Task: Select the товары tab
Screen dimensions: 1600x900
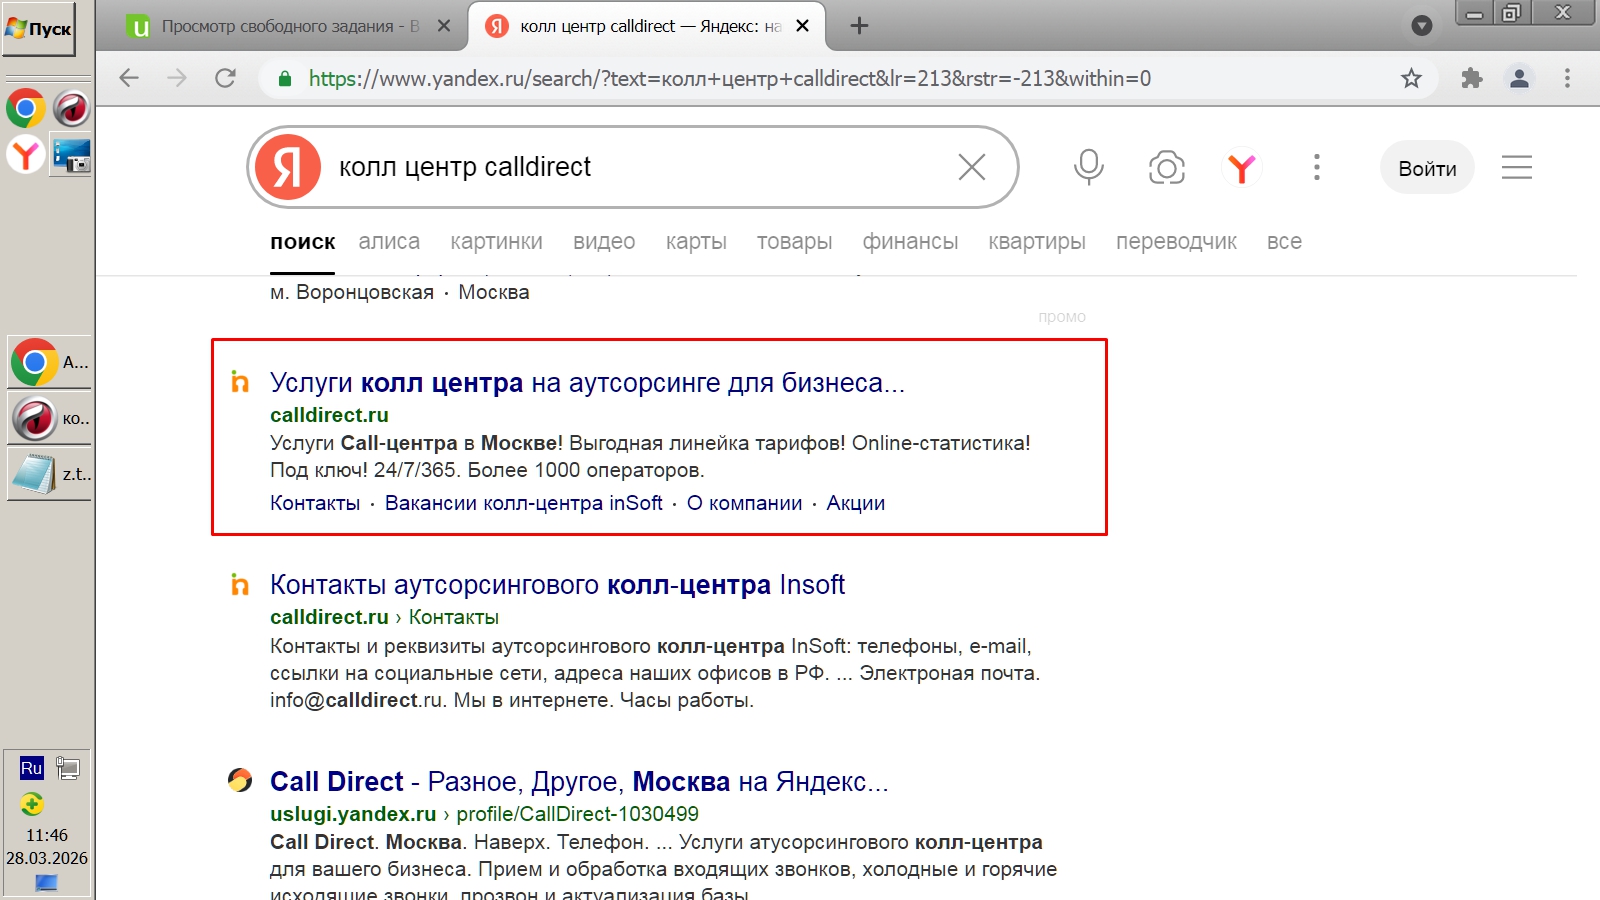Action: (x=795, y=242)
